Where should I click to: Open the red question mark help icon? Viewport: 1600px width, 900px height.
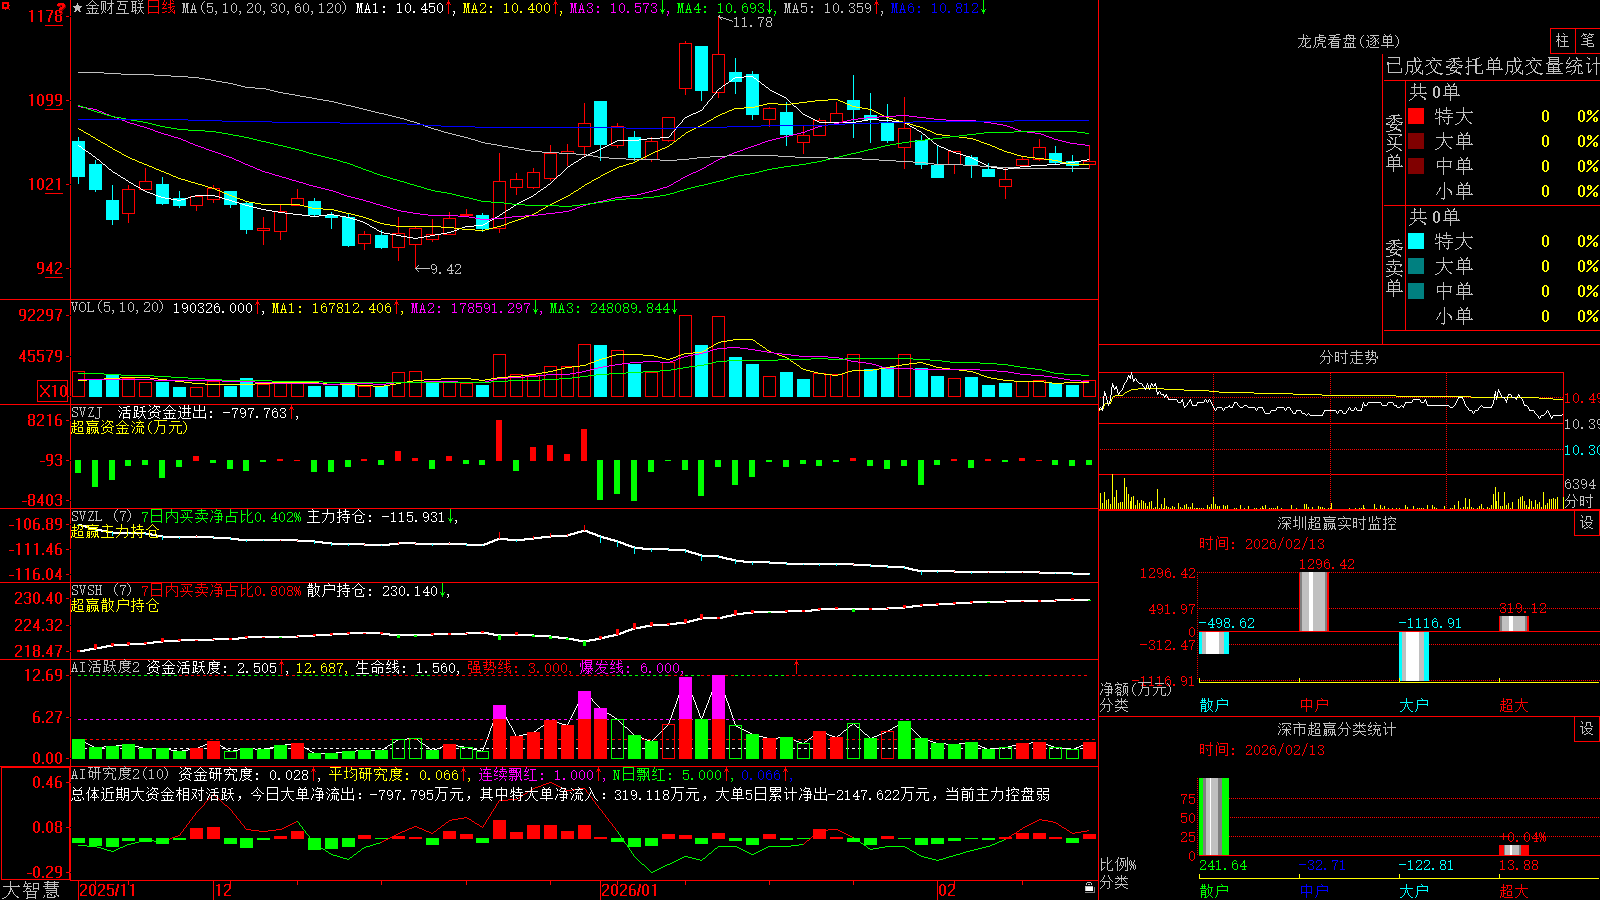(62, 8)
